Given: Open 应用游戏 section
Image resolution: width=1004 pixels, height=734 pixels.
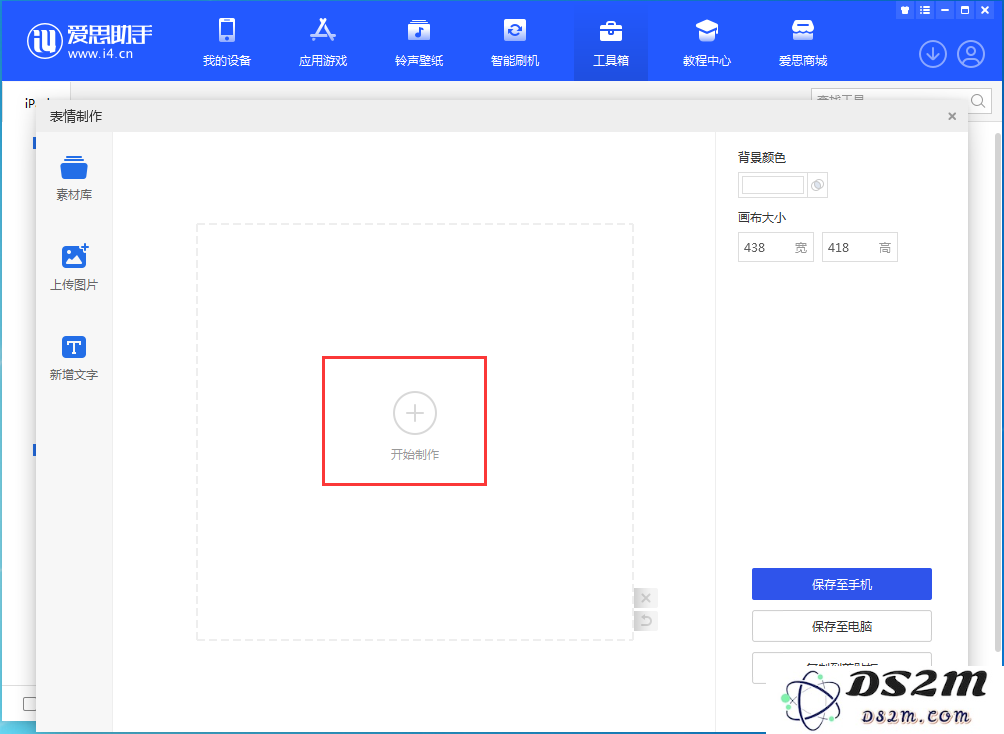Looking at the screenshot, I should coord(323,43).
